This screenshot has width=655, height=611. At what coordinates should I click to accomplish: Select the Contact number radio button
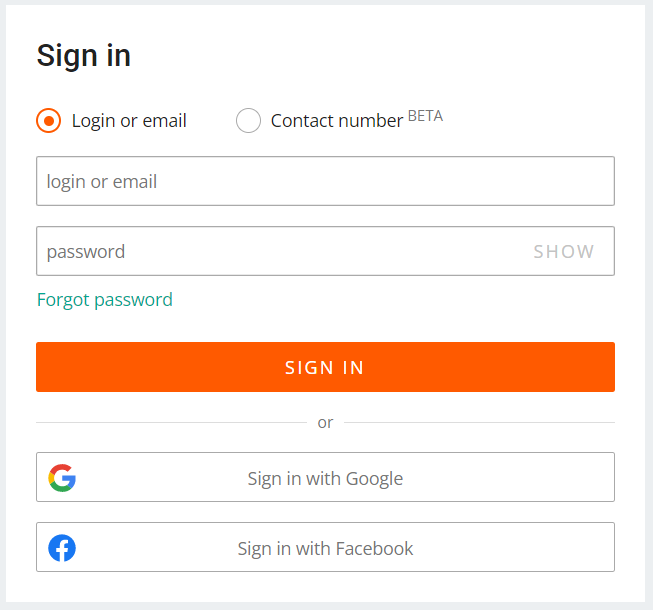point(248,121)
